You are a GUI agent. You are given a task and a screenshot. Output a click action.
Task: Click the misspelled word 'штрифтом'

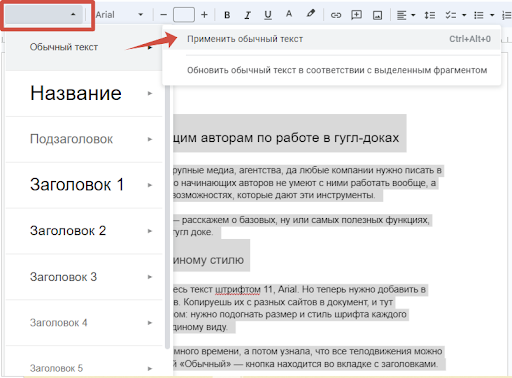tap(238, 289)
